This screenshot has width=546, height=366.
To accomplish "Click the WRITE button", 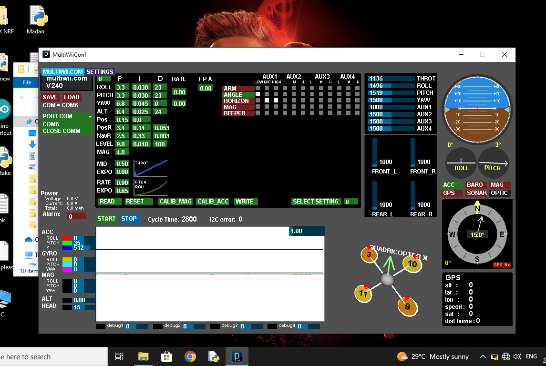I will [245, 202].
